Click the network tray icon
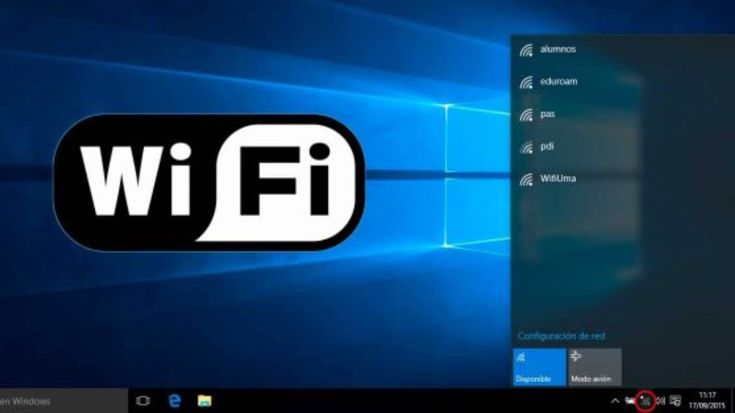735x413 pixels. point(646,401)
